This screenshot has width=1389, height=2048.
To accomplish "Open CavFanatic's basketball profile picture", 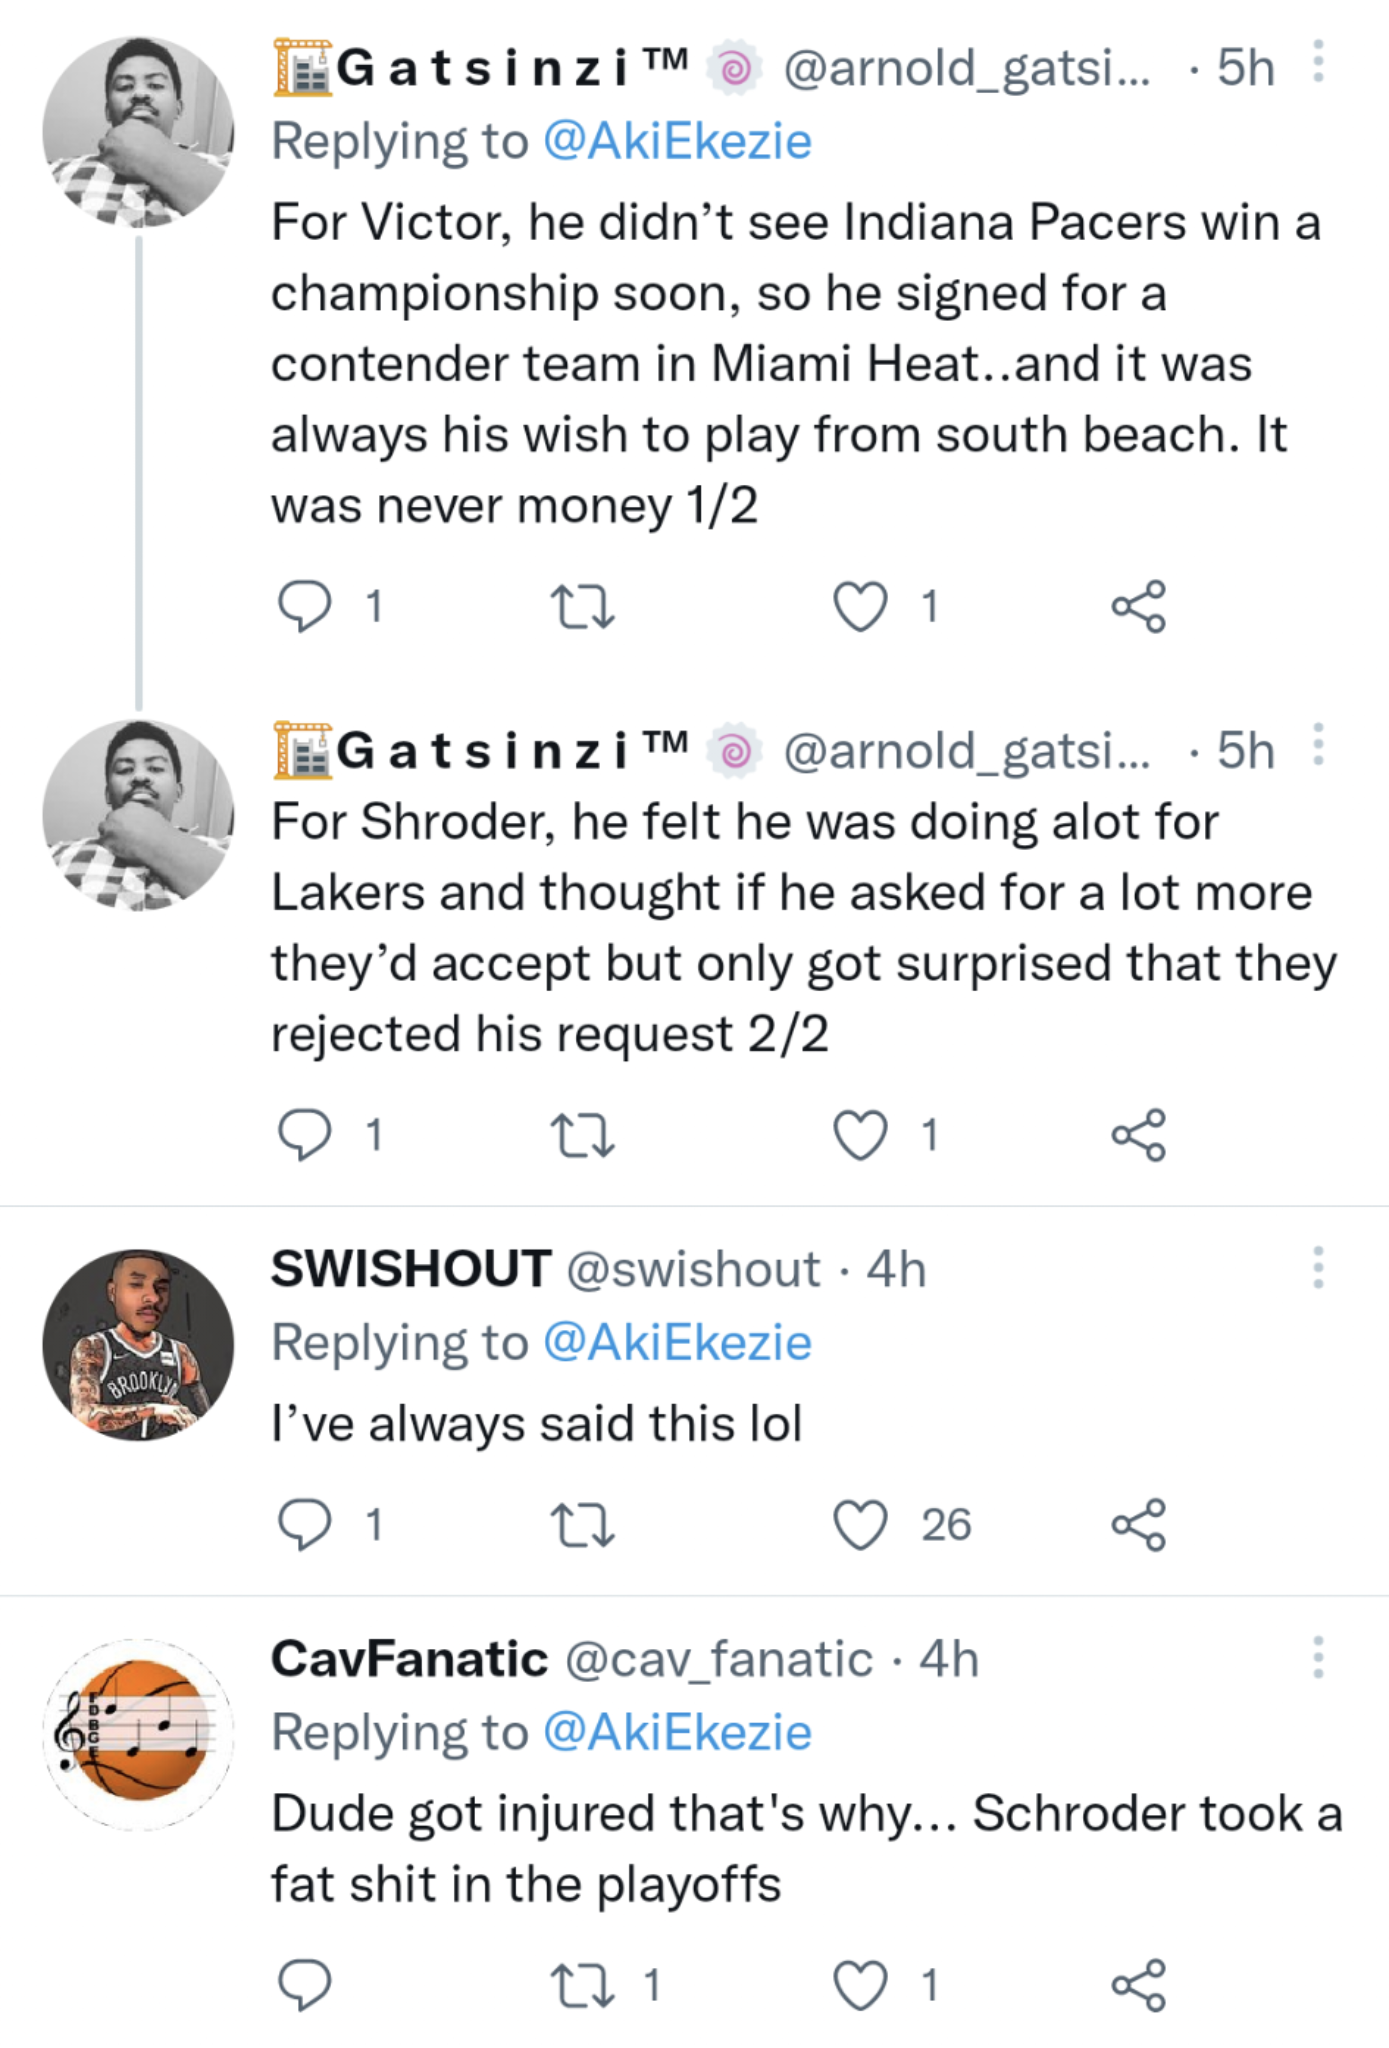I will pos(138,1734).
